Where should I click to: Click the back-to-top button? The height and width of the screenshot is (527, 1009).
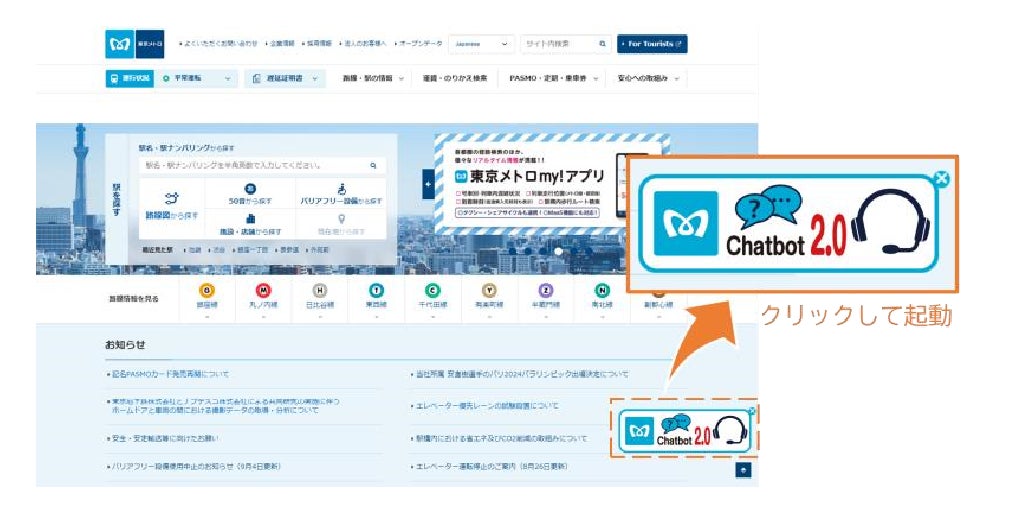point(743,470)
